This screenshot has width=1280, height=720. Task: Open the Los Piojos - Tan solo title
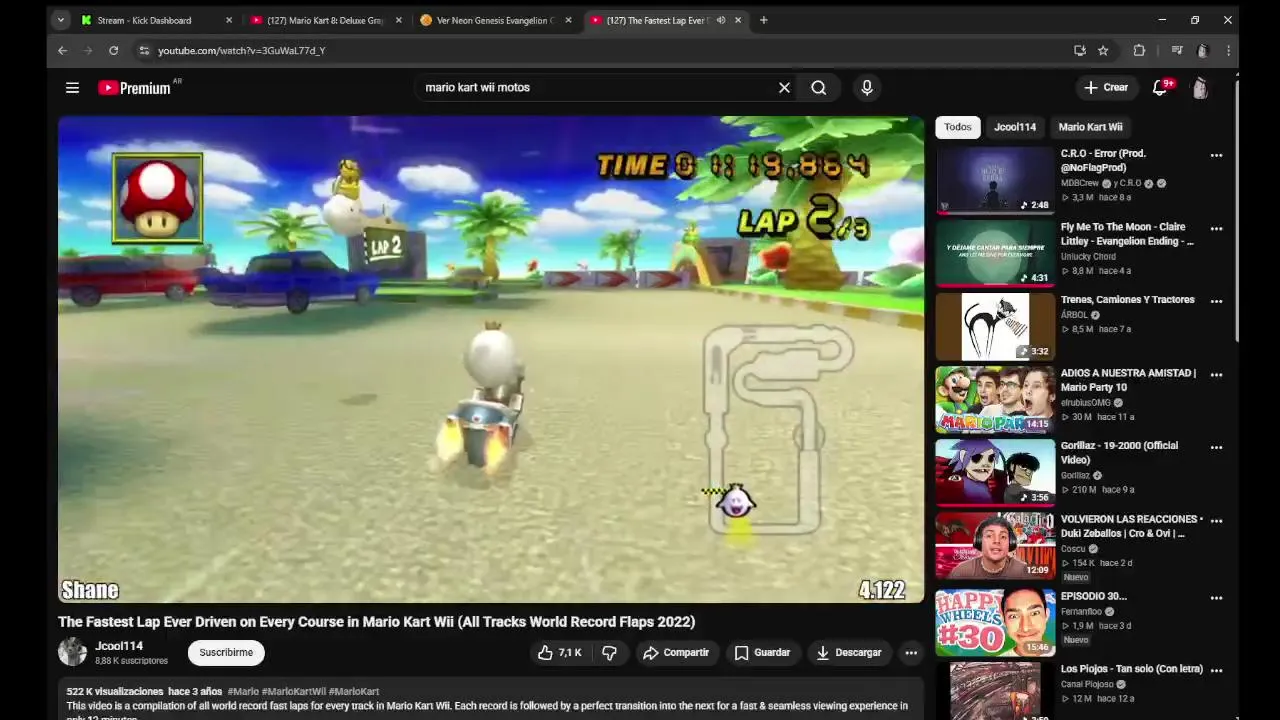(1131, 669)
